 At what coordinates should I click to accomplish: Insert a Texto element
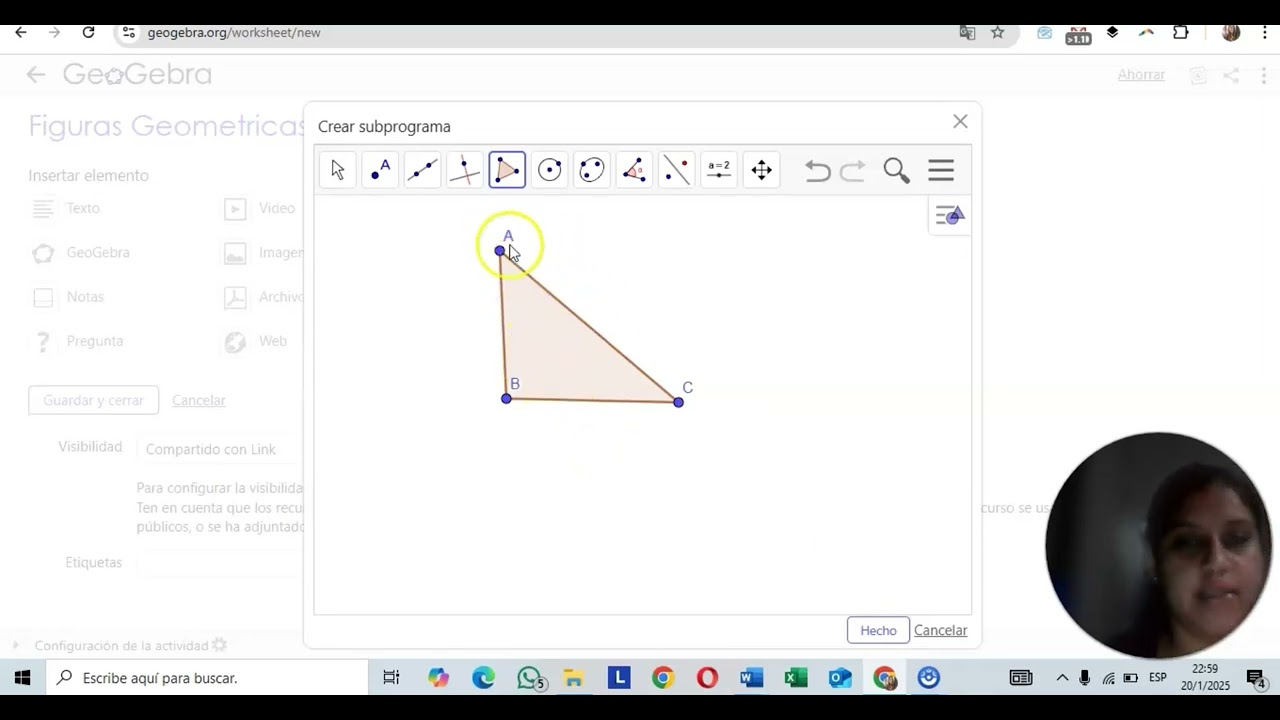tap(67, 208)
